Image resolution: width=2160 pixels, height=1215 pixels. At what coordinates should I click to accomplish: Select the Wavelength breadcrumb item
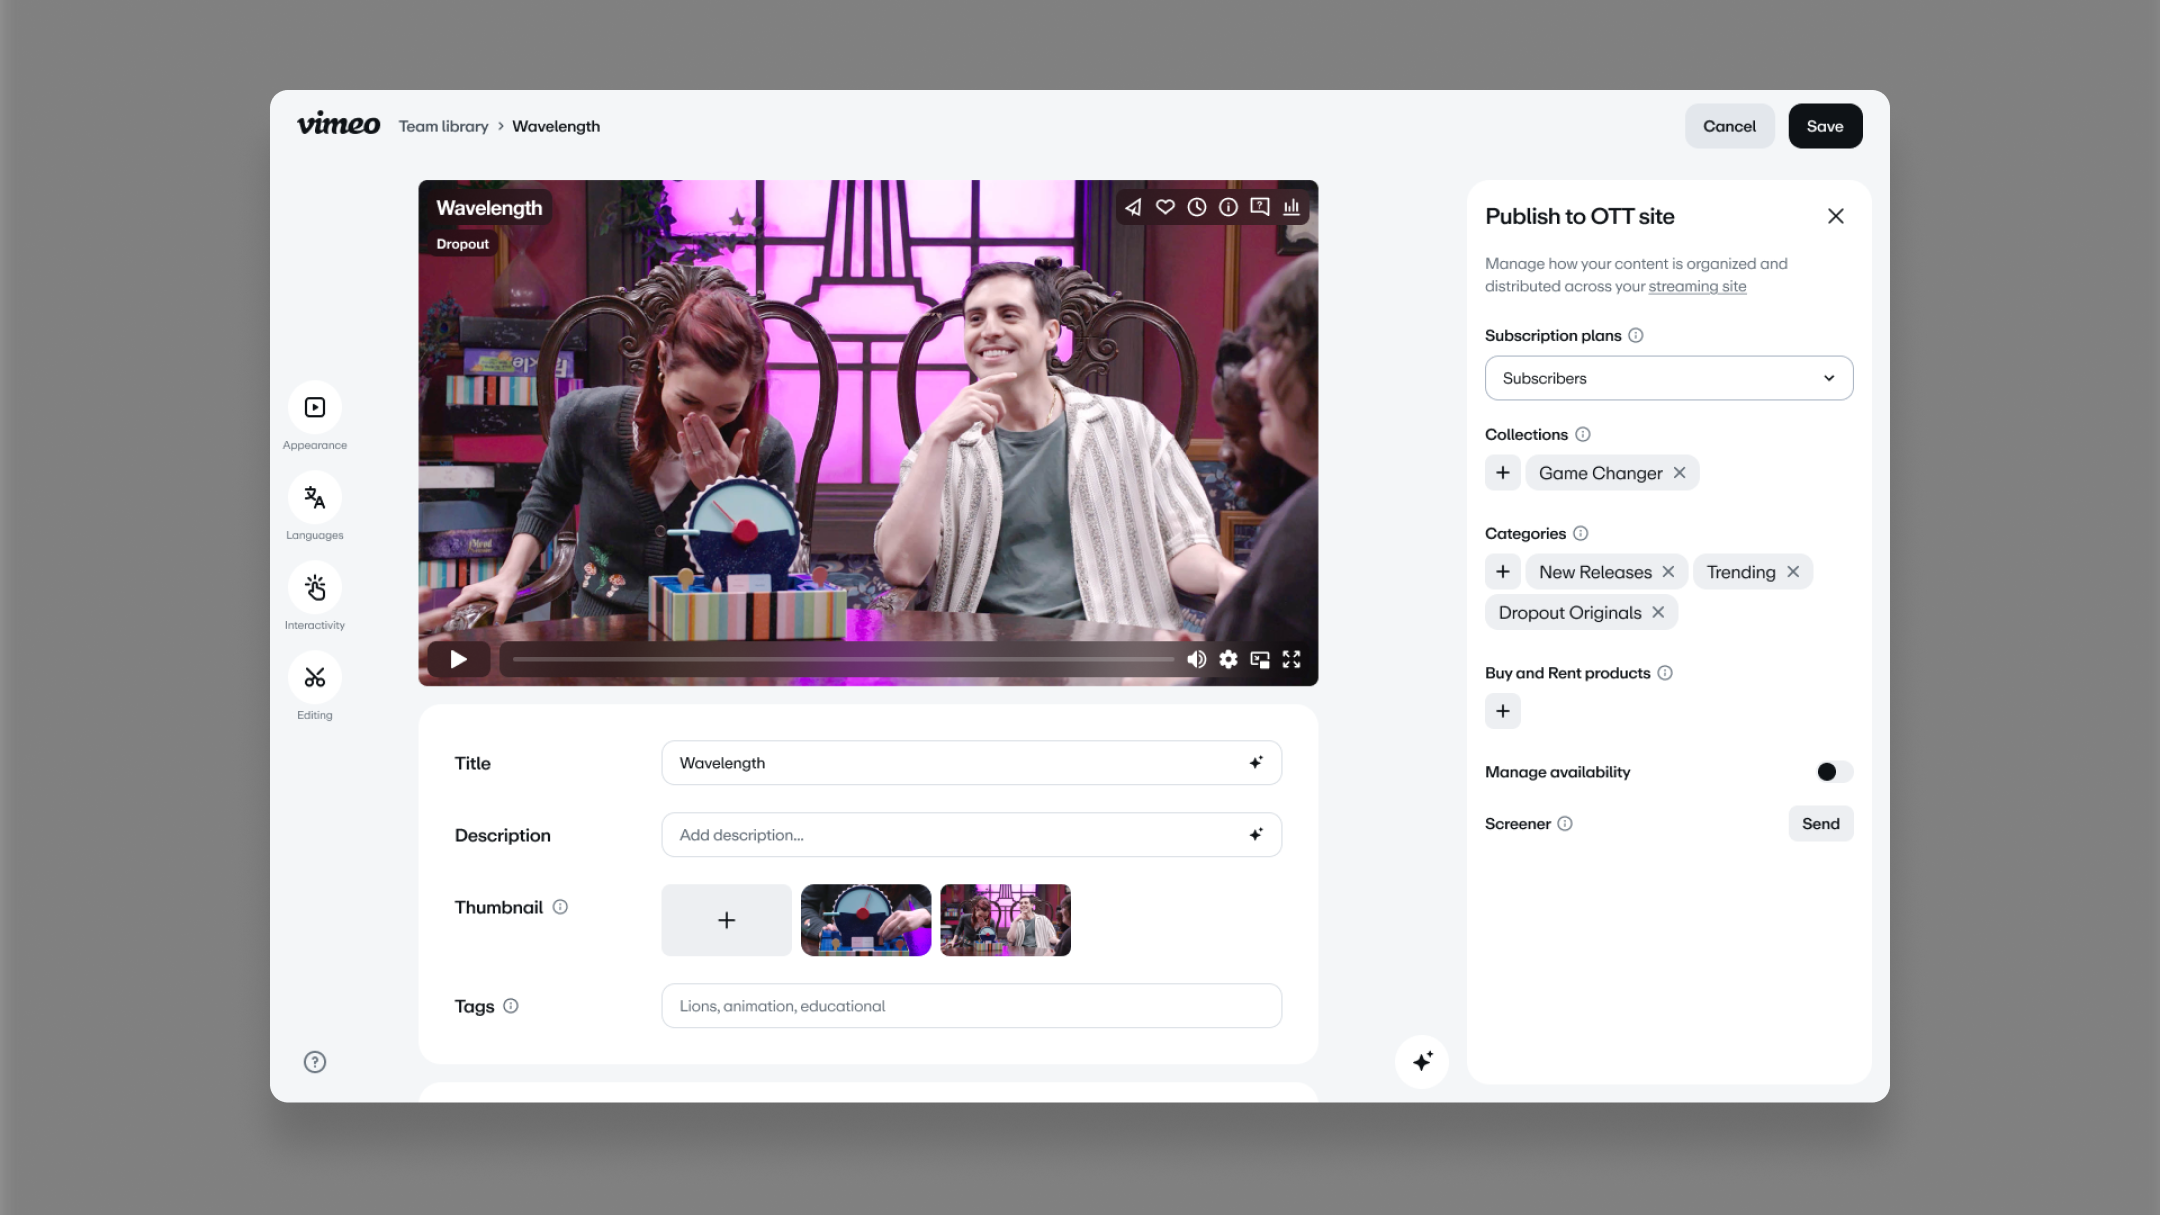pyautogui.click(x=556, y=126)
